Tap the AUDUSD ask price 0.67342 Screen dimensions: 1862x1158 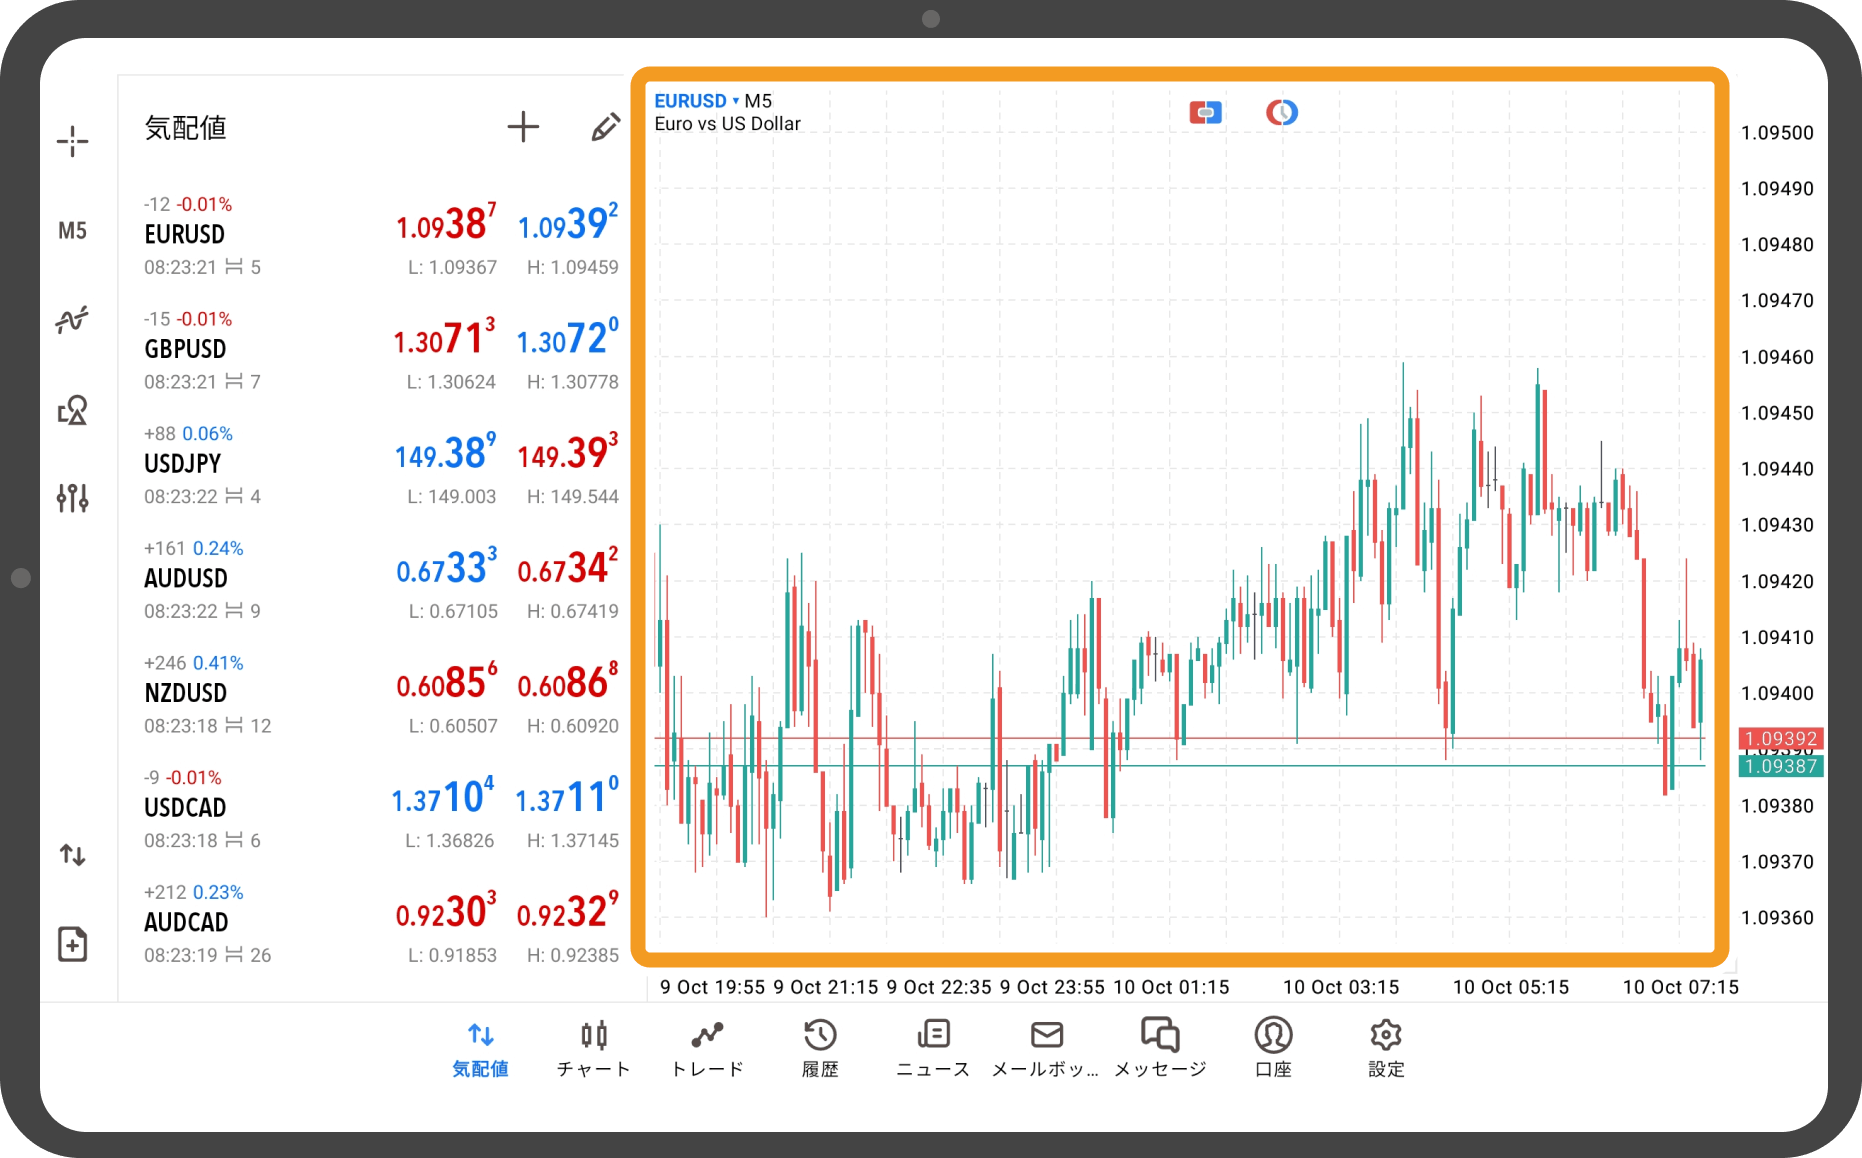(x=567, y=569)
